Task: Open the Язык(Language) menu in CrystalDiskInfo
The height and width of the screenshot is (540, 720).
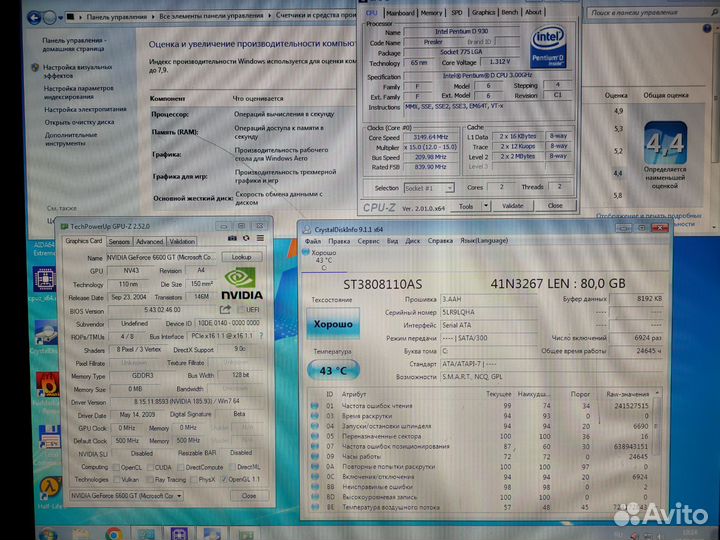Action: (x=484, y=241)
